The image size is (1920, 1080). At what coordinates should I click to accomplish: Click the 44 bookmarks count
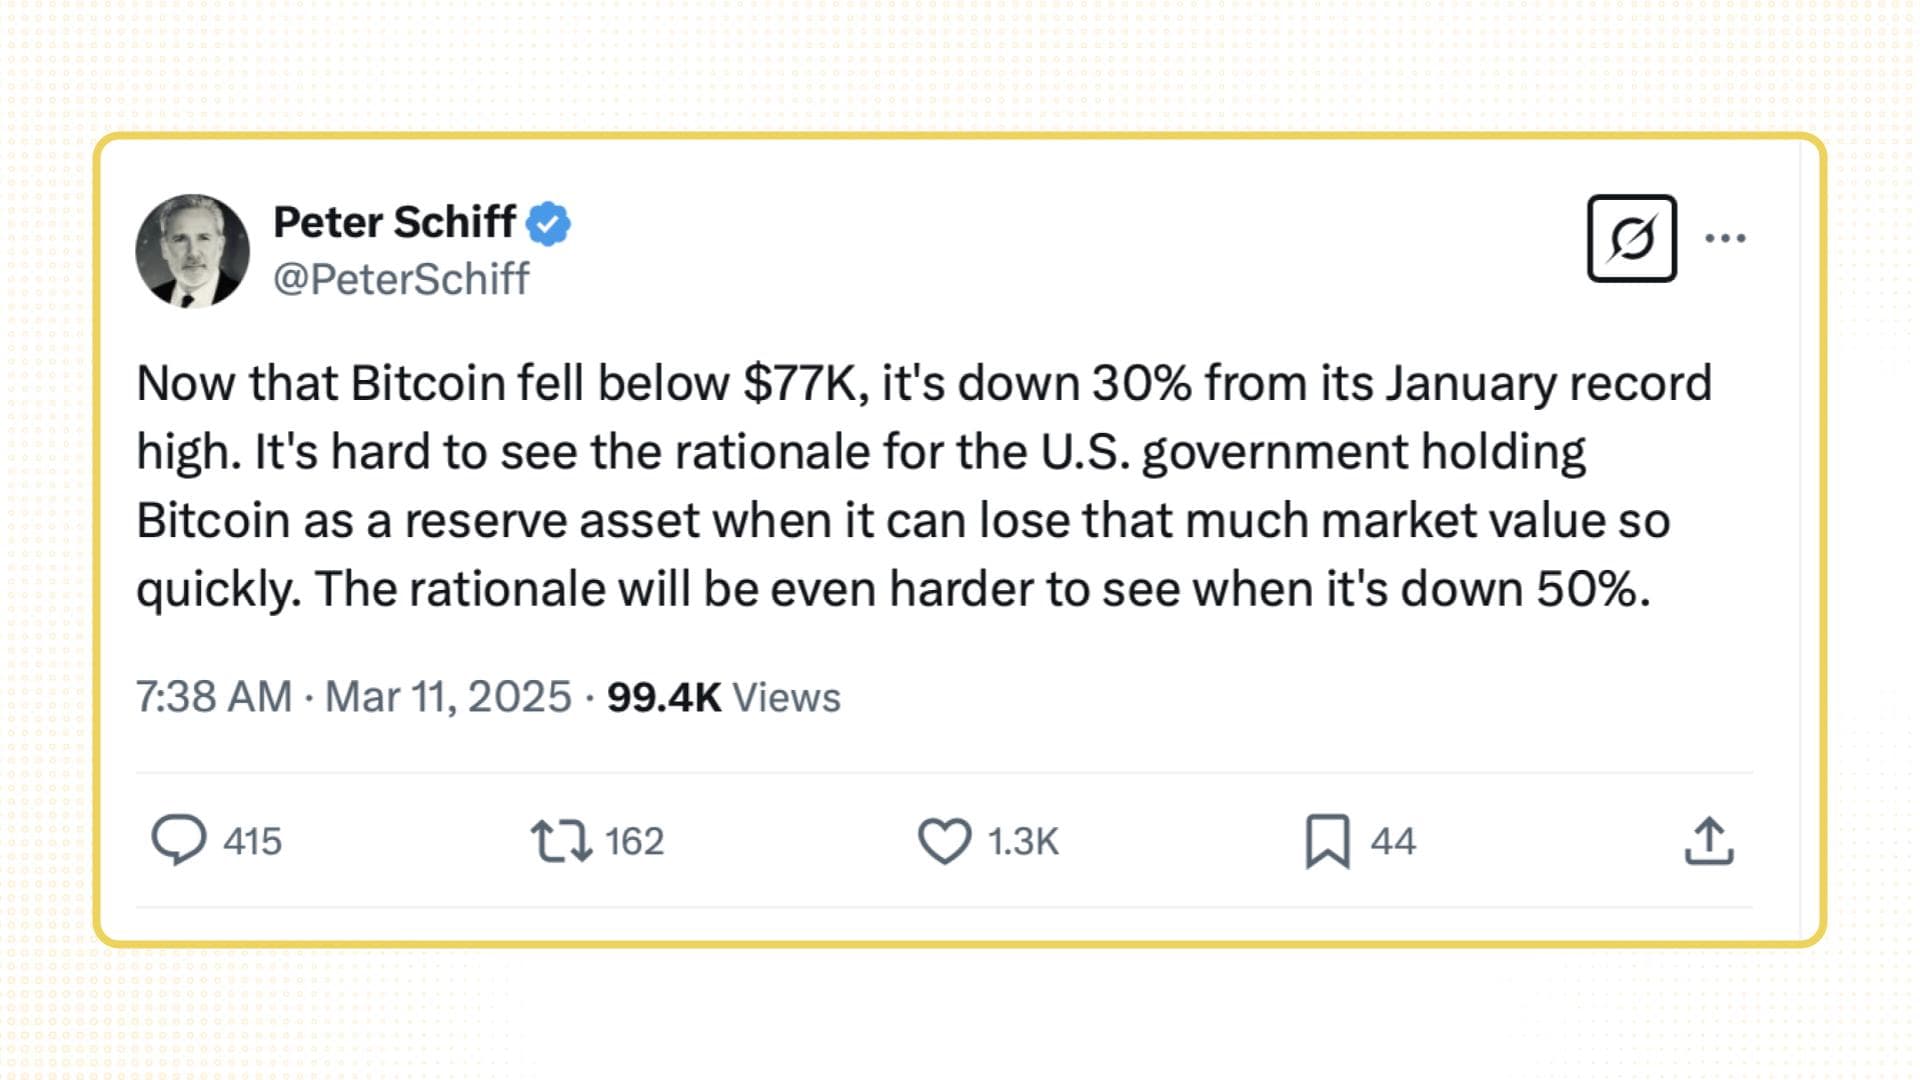point(1393,841)
